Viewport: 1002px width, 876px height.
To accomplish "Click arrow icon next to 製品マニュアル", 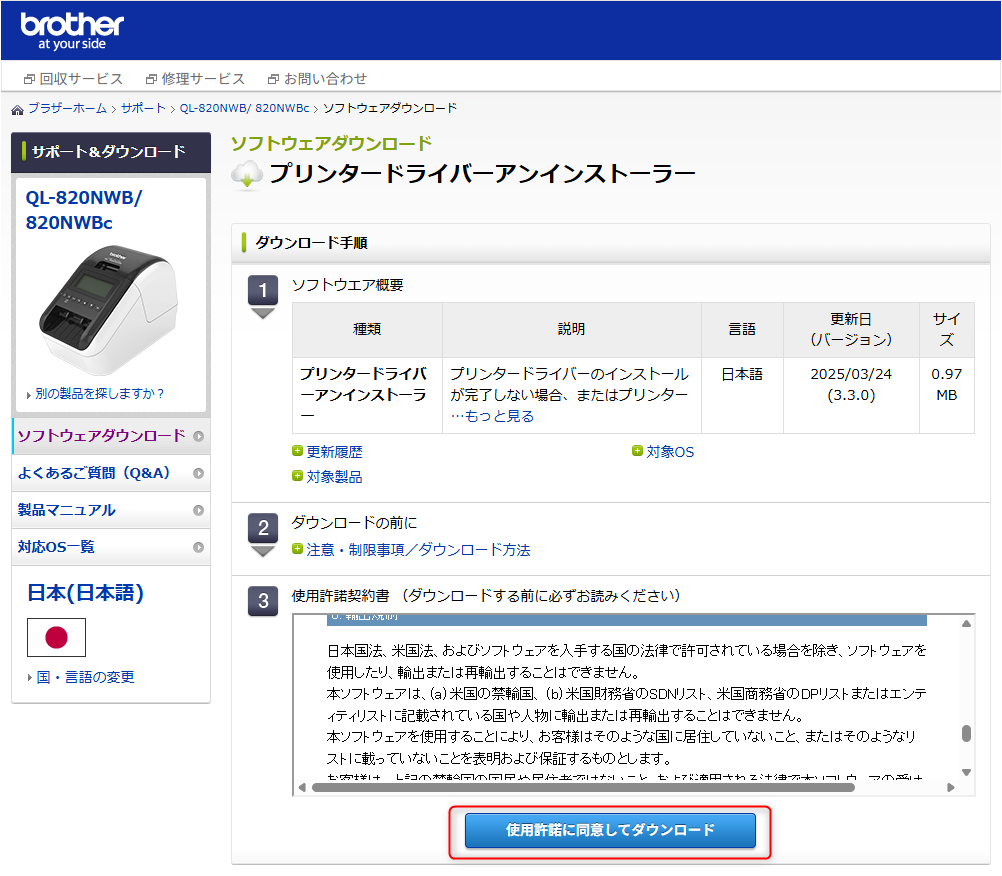I will (x=199, y=511).
